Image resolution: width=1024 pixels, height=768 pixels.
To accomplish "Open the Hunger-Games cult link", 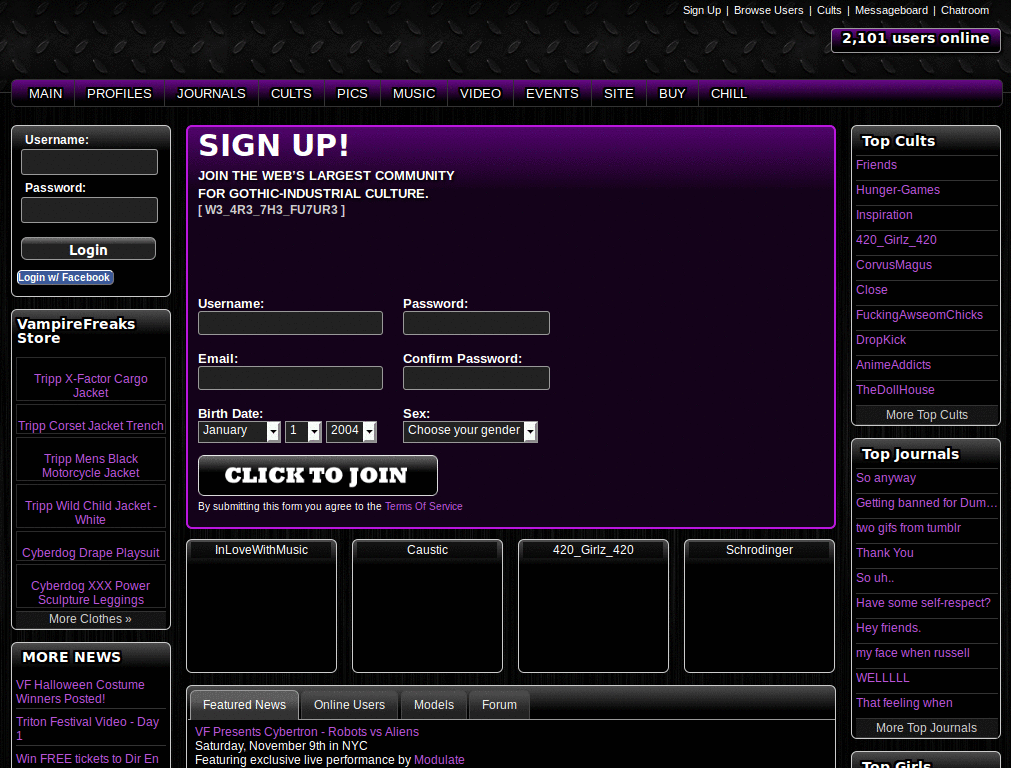I will pyautogui.click(x=898, y=190).
